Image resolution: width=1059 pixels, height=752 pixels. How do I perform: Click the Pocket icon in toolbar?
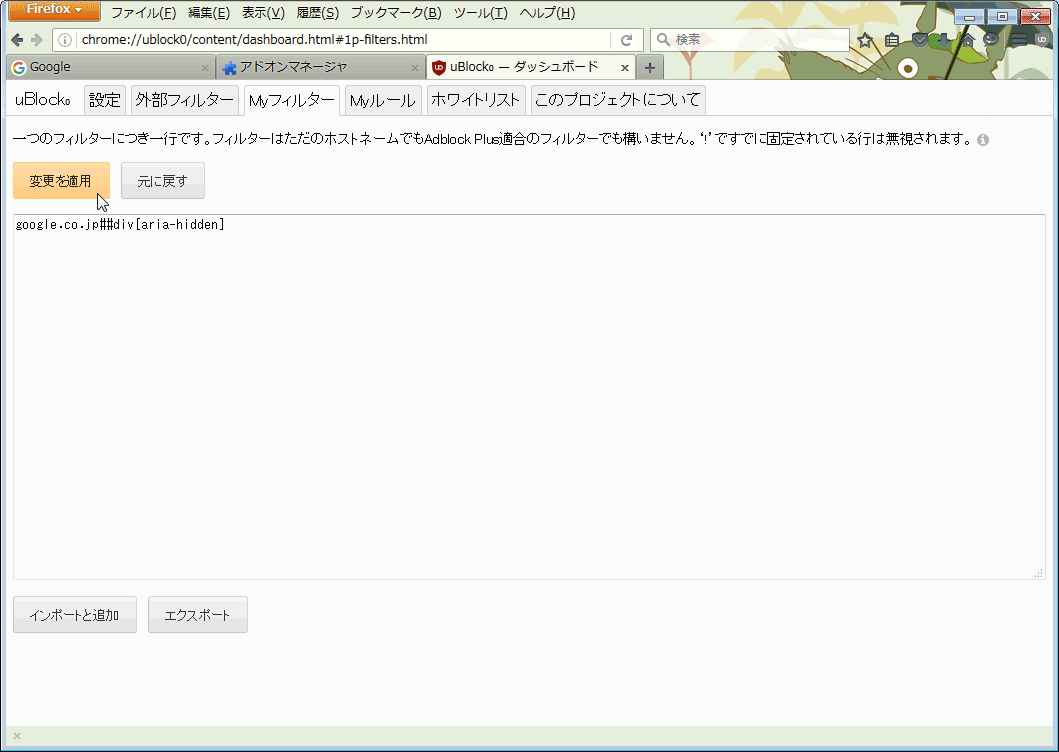point(919,40)
